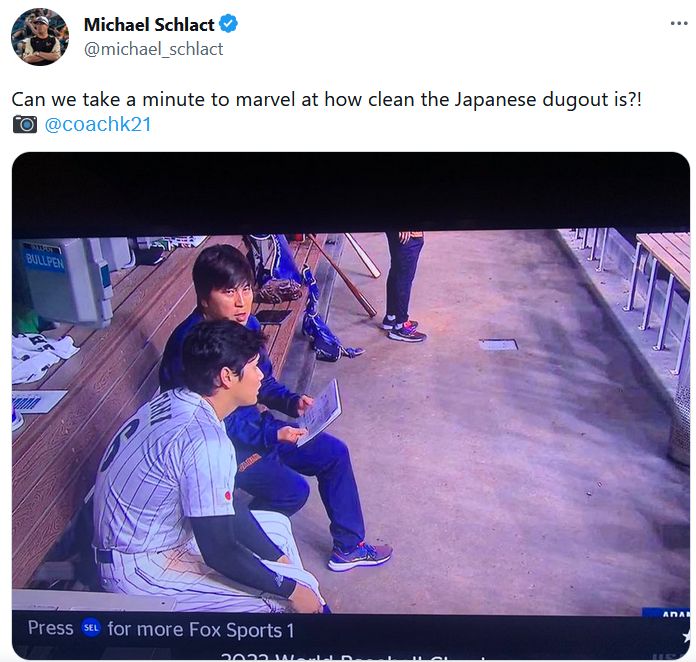Open the Michael Schlact display name

(149, 24)
